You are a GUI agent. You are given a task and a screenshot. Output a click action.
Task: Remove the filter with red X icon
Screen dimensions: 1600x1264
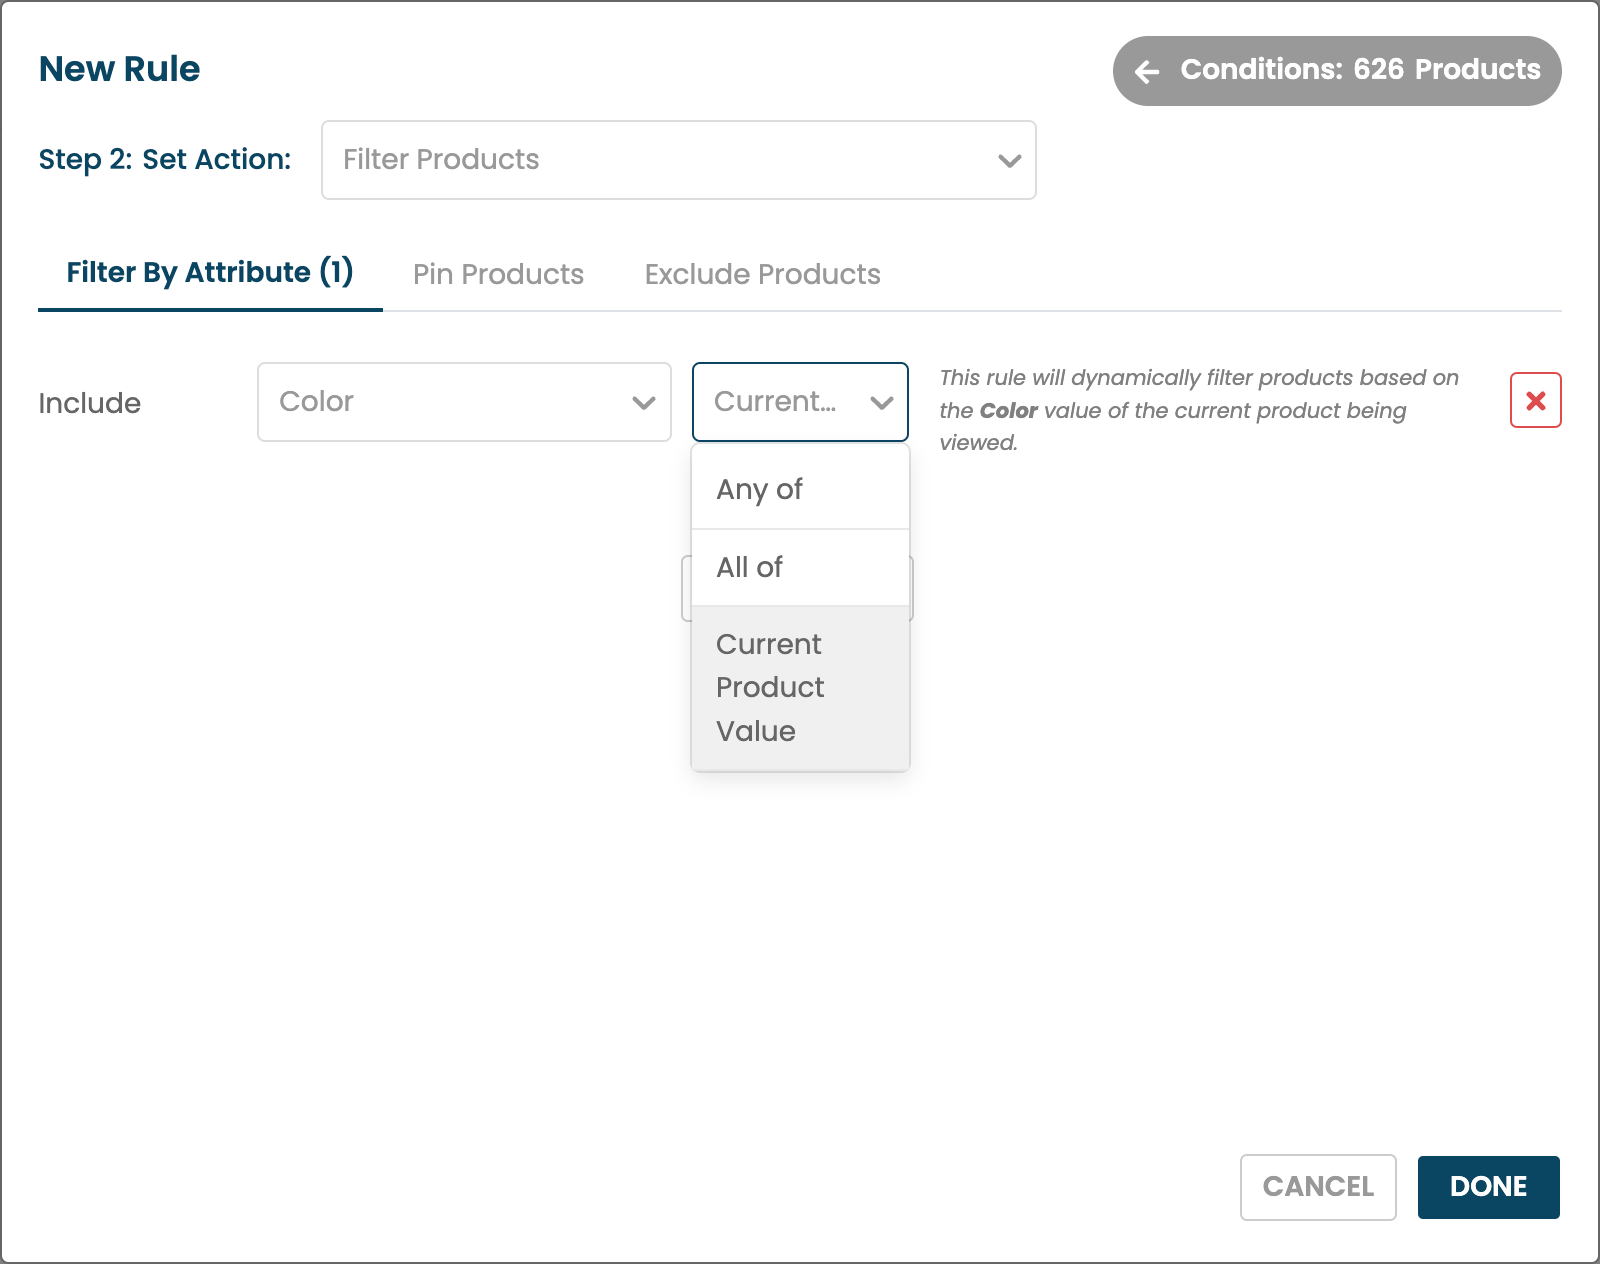1535,400
